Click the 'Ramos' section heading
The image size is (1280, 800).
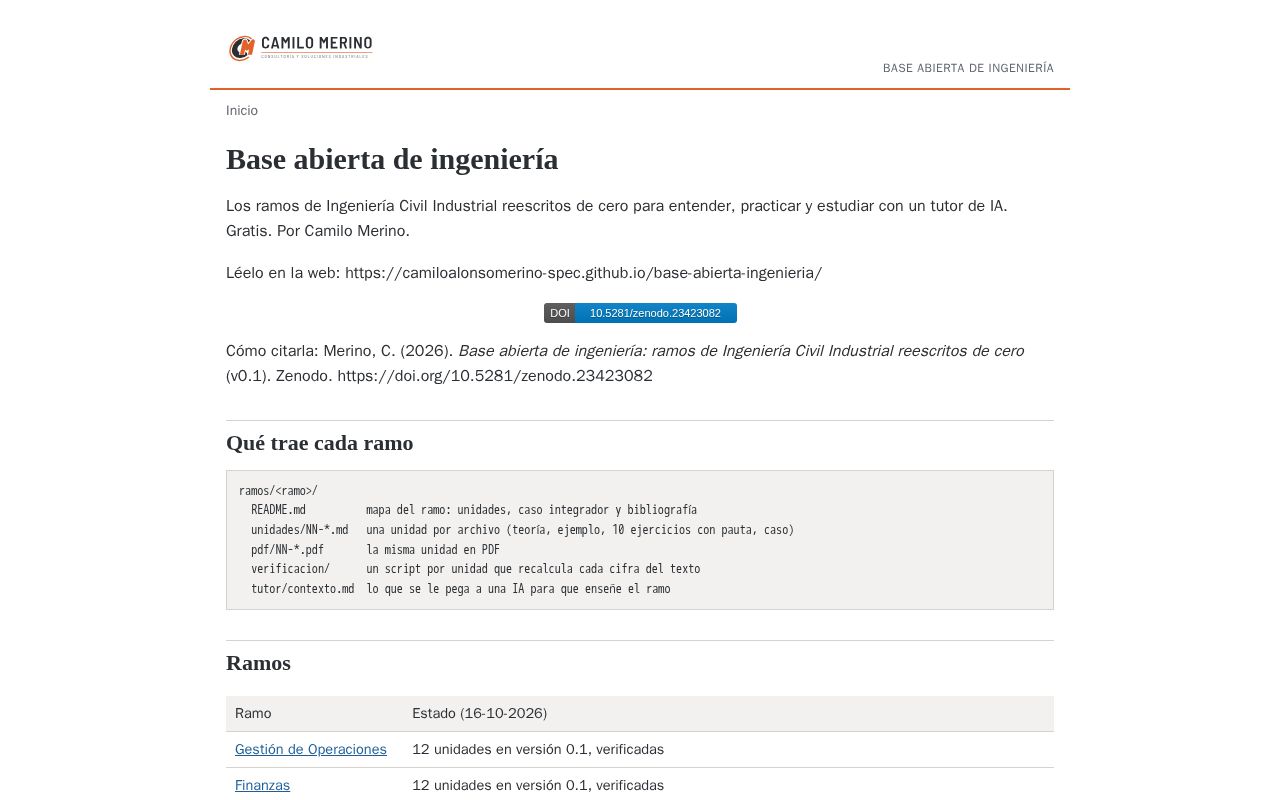coord(258,663)
